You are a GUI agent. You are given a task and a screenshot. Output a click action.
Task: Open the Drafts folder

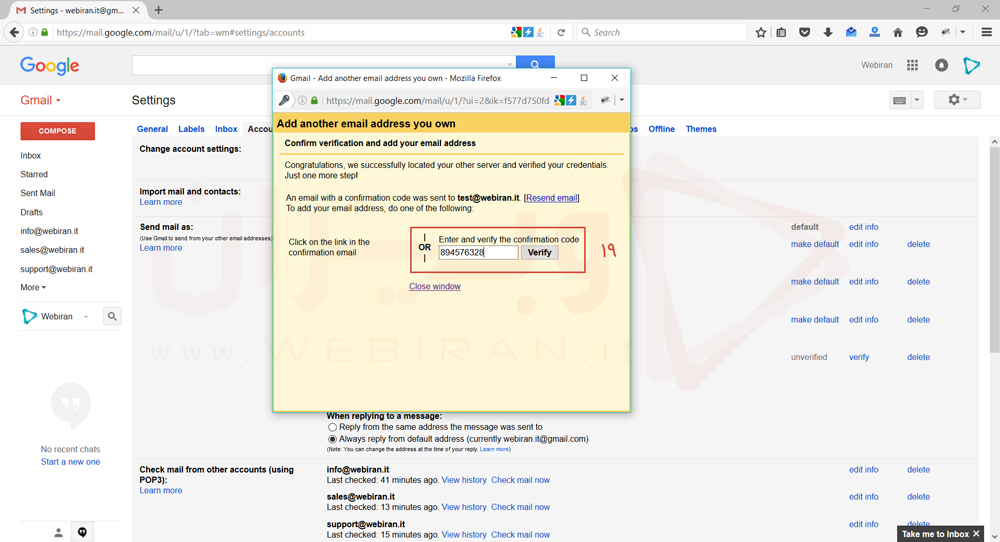click(x=31, y=212)
